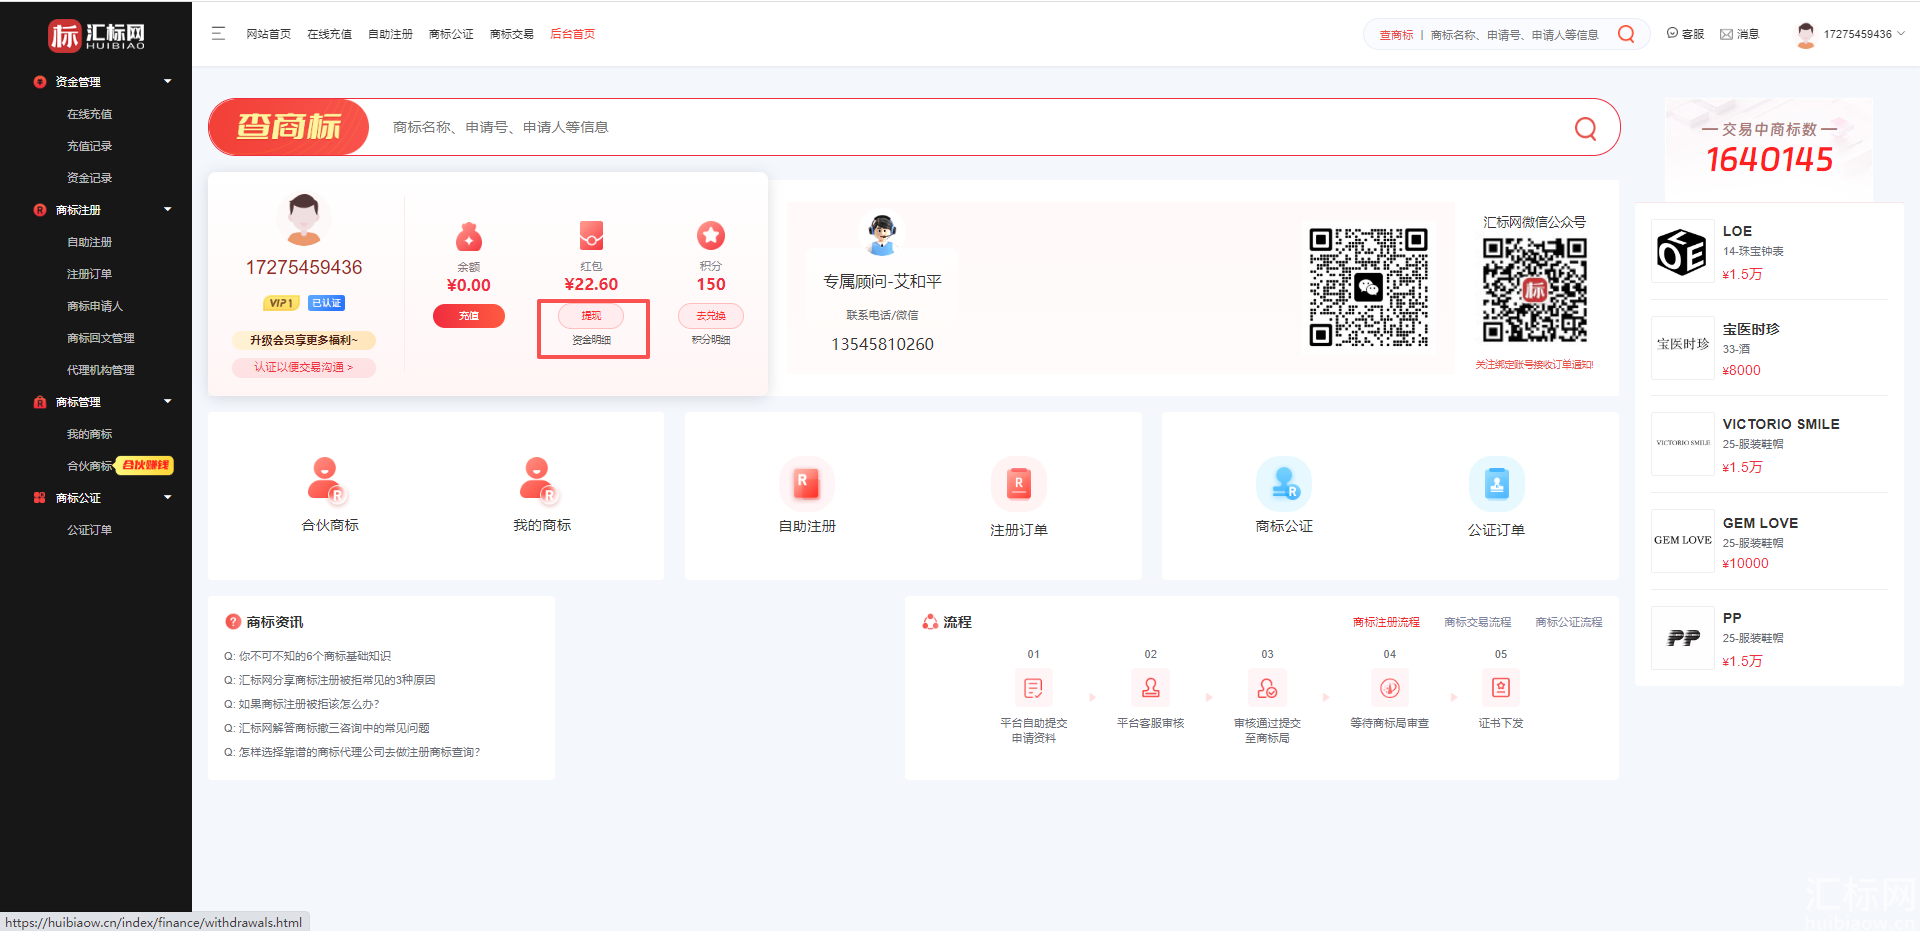Viewport: 1920px width, 931px height.
Task: Click the top bar search magnifier icon
Action: (1626, 34)
